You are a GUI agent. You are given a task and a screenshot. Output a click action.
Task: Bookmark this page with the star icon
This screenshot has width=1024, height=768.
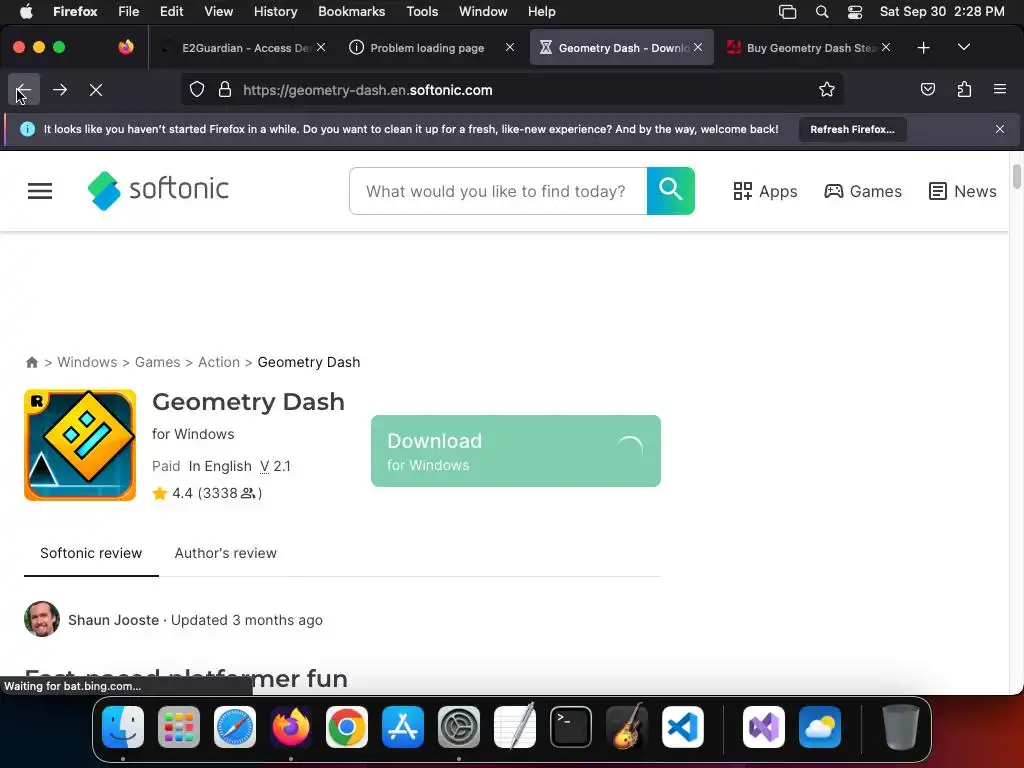click(x=827, y=89)
